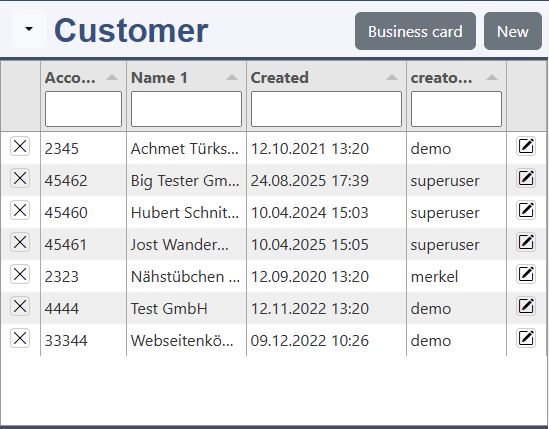Delete customer with account 33344
549x429 pixels.
[x=20, y=338]
